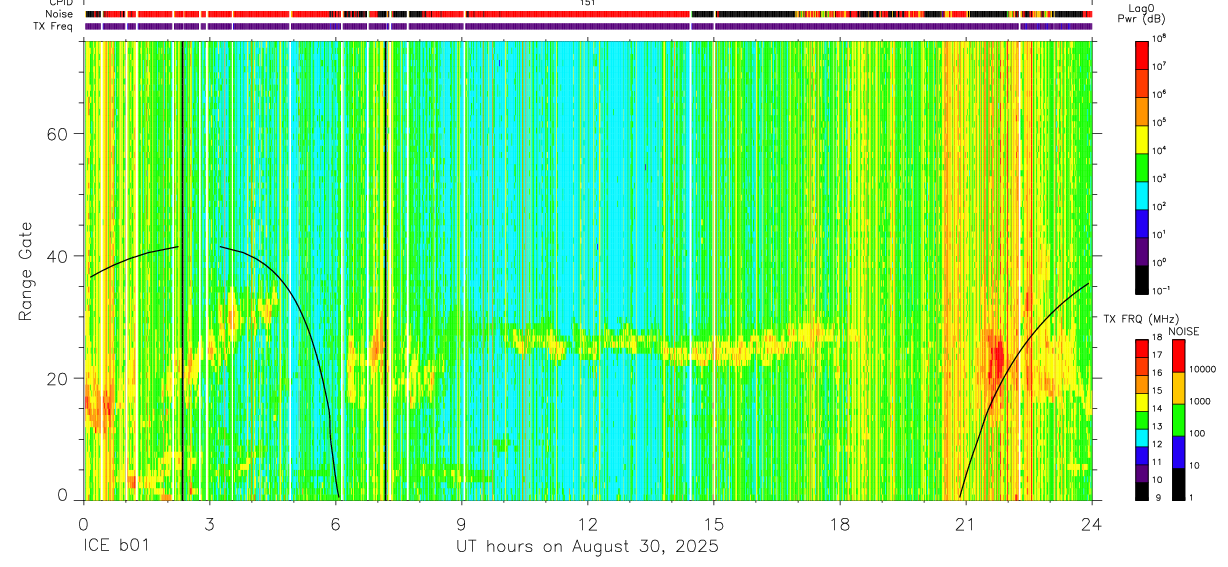Viewport: 1228px width, 567px height.
Task: Click the bottom '10^-1' label on Lag0 Pwr colorbar
Action: click(x=1161, y=290)
